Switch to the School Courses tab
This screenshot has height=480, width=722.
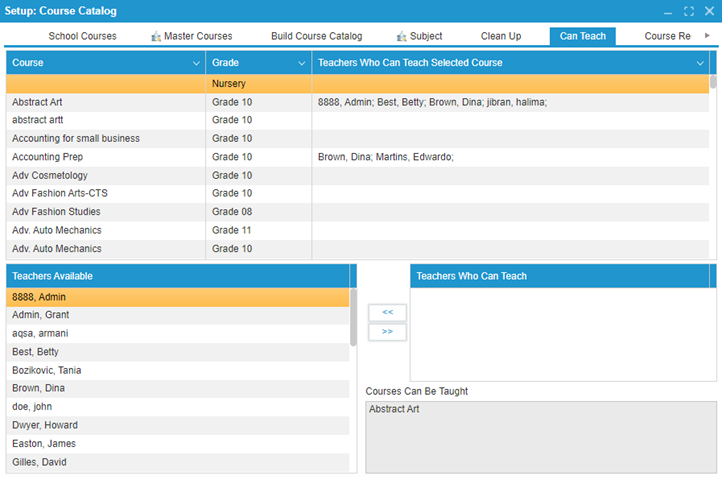coord(82,36)
